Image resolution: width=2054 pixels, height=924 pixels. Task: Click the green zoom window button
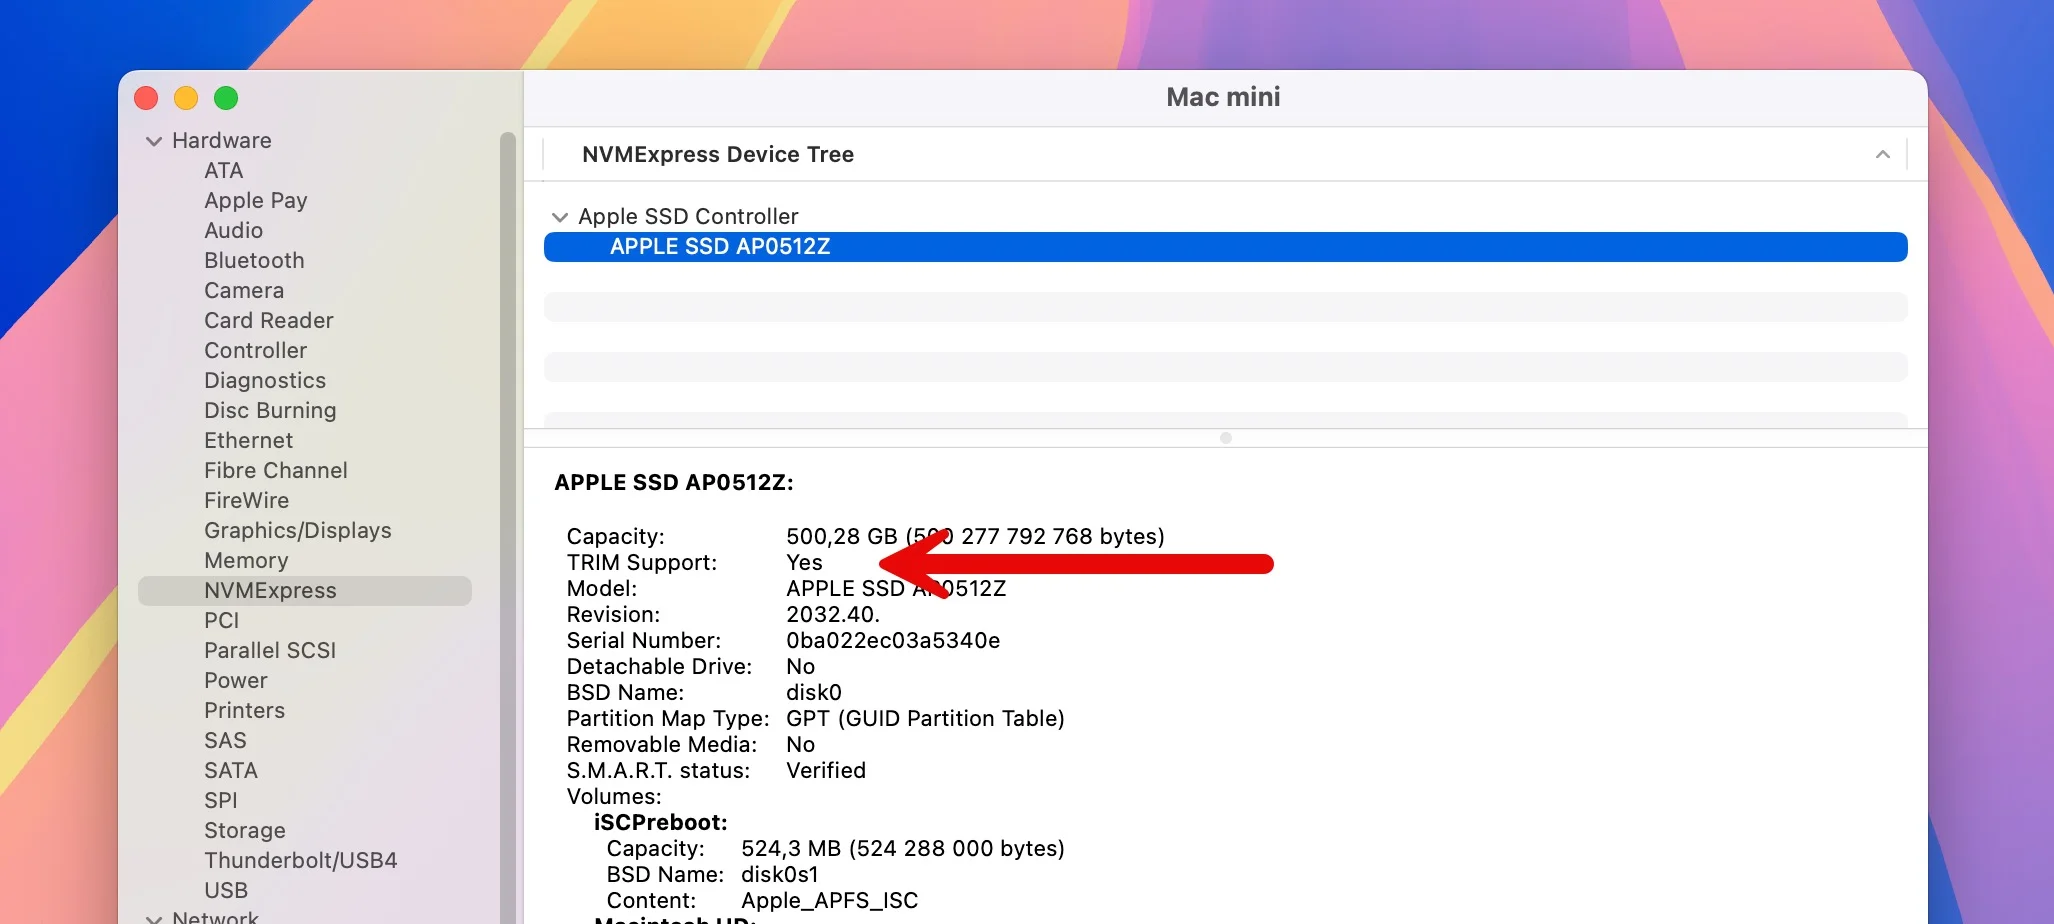click(x=226, y=98)
